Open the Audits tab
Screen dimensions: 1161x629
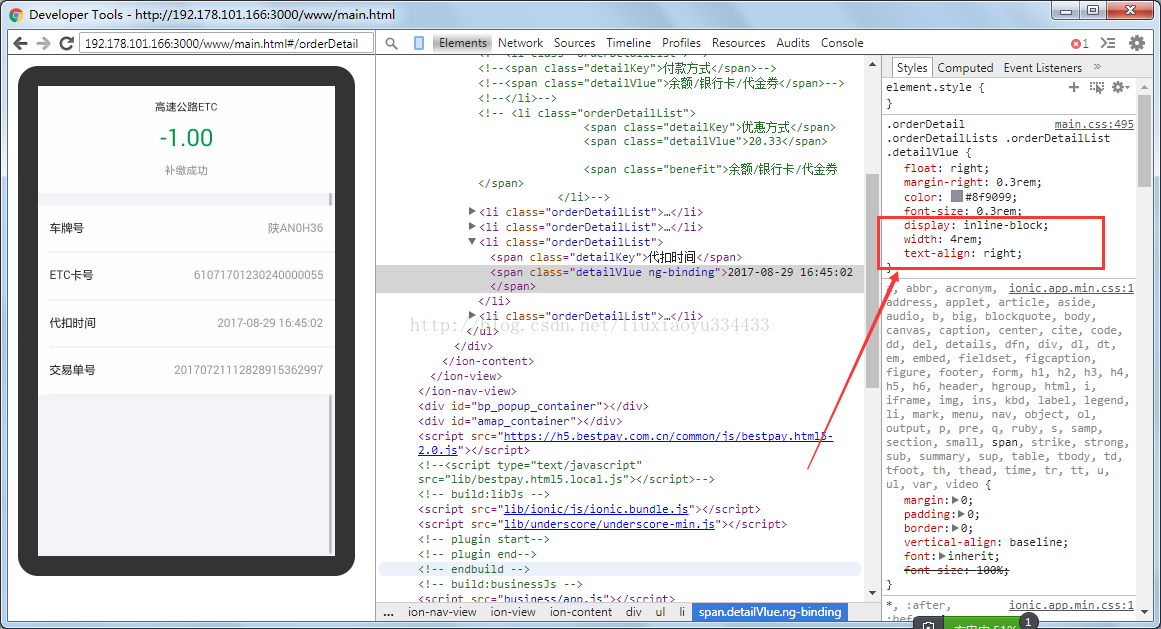tap(793, 43)
